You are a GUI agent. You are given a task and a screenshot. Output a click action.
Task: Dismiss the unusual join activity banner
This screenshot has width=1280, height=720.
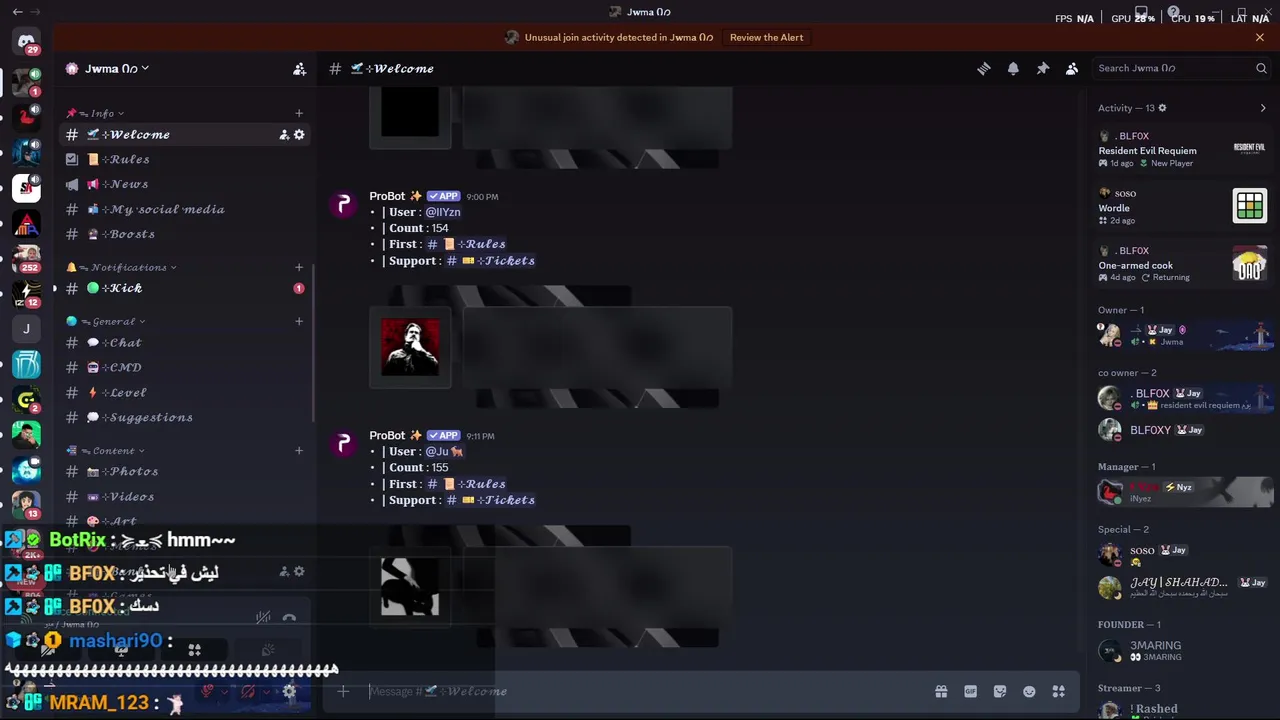click(x=1260, y=37)
